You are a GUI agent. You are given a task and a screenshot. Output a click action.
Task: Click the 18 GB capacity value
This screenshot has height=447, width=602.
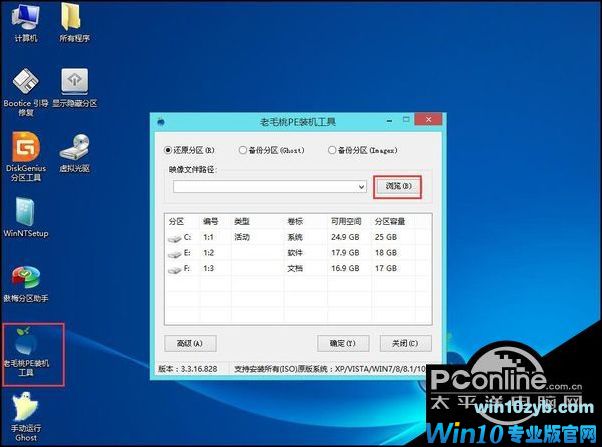pos(386,253)
